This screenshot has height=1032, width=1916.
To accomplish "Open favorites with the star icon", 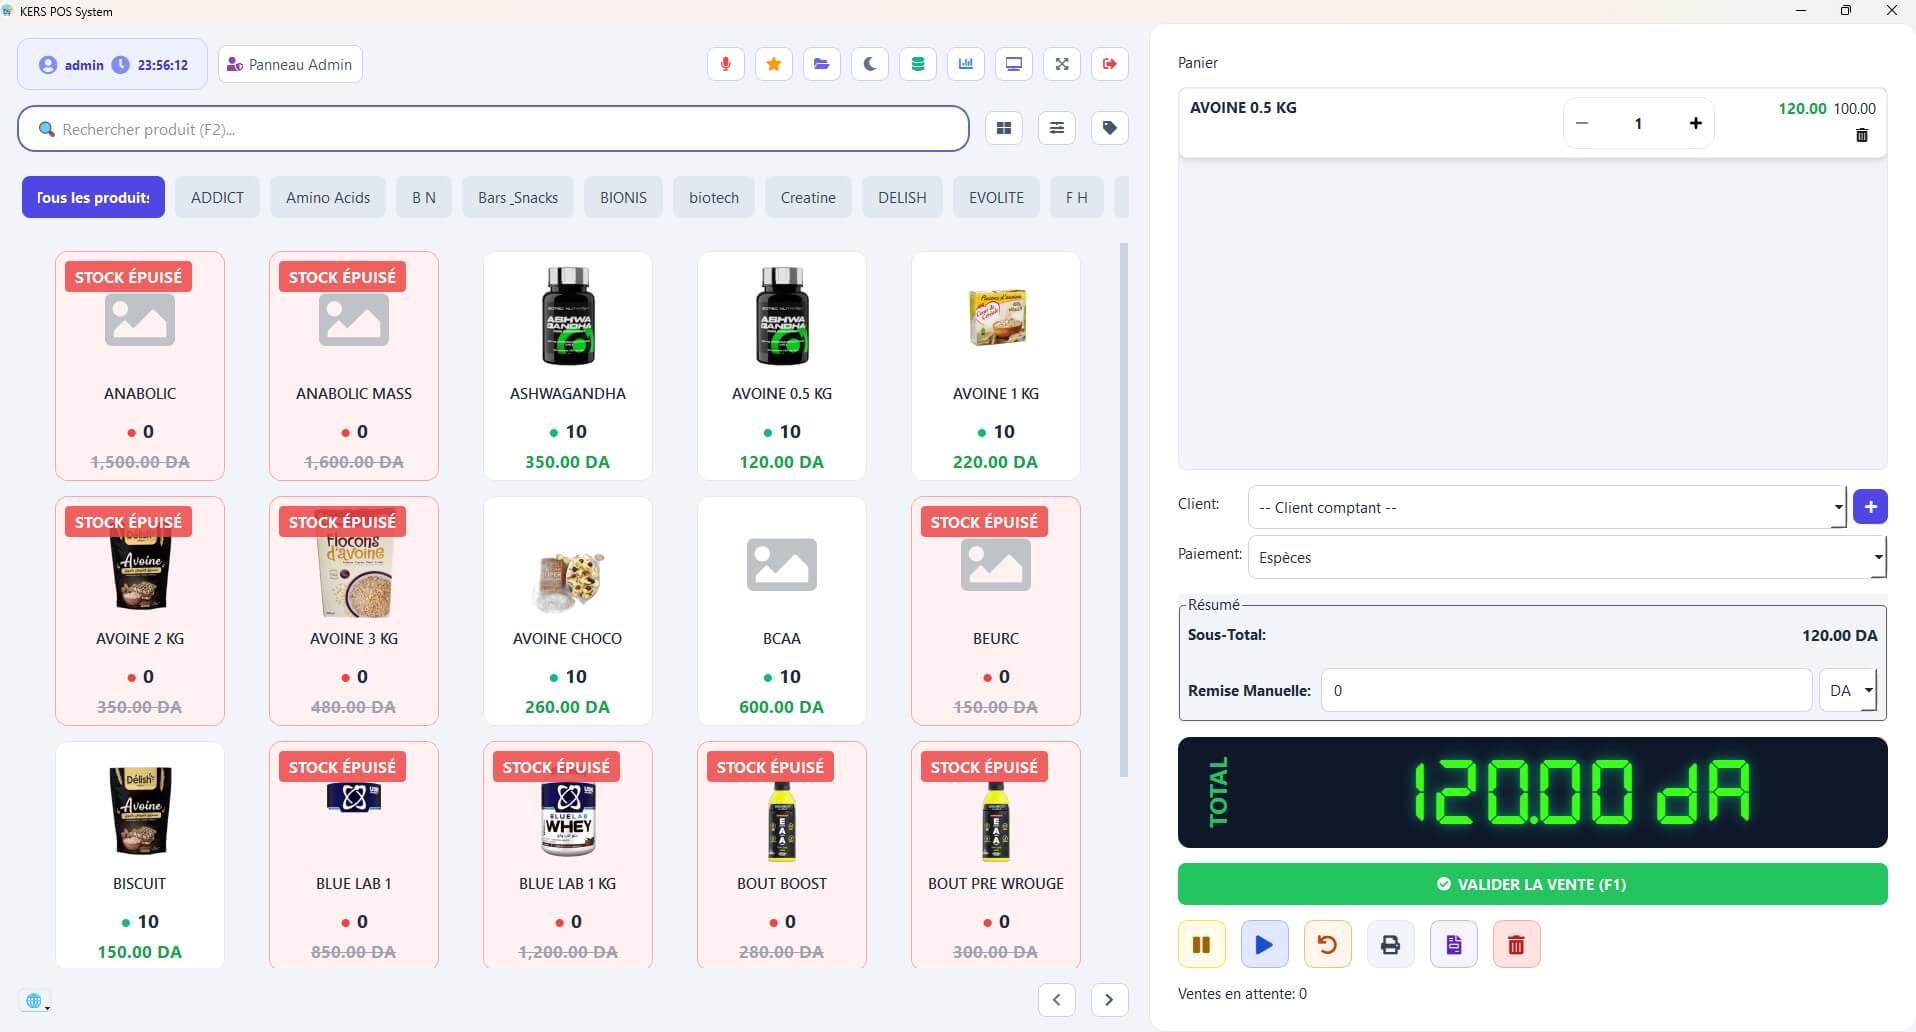I will (773, 64).
